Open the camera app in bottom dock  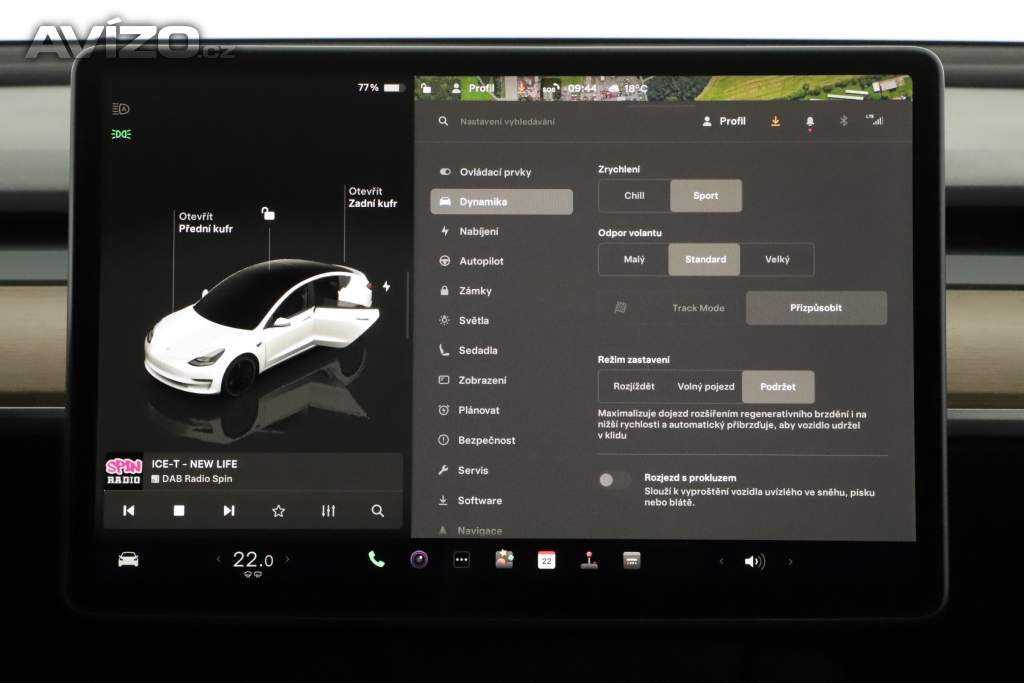tap(419, 560)
